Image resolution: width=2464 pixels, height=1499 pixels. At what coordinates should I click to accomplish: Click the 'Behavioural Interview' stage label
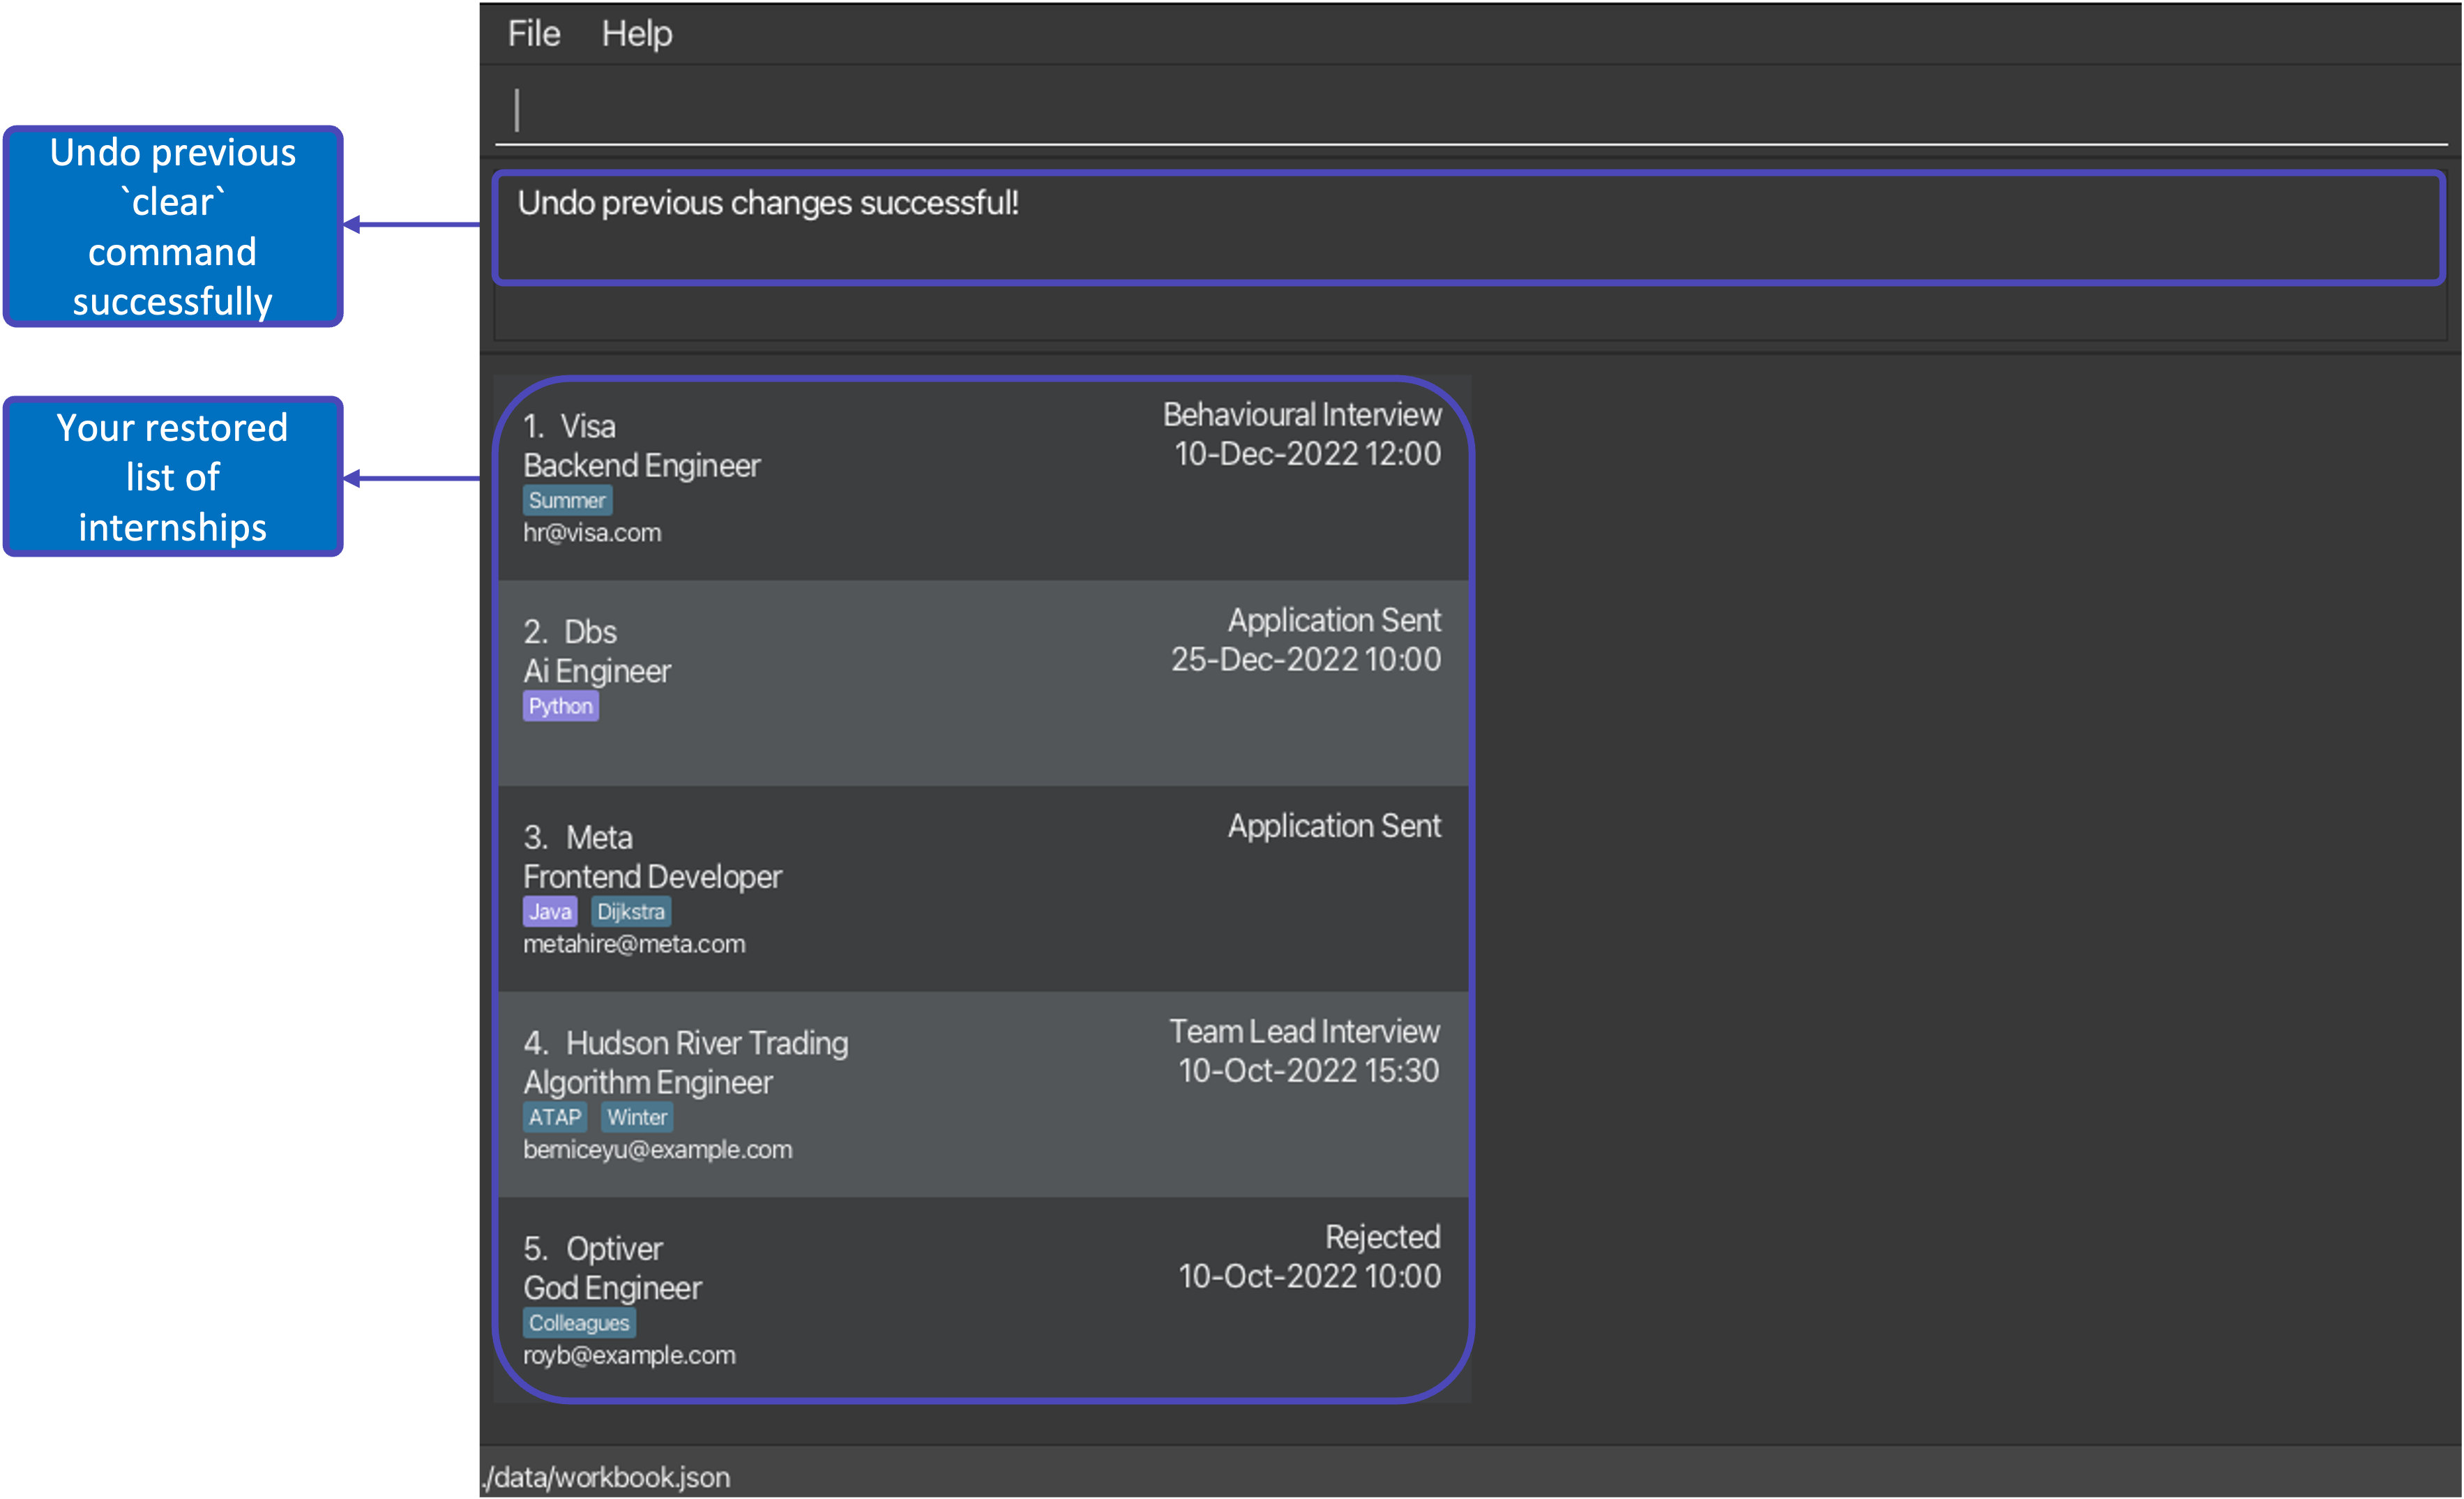[1302, 415]
